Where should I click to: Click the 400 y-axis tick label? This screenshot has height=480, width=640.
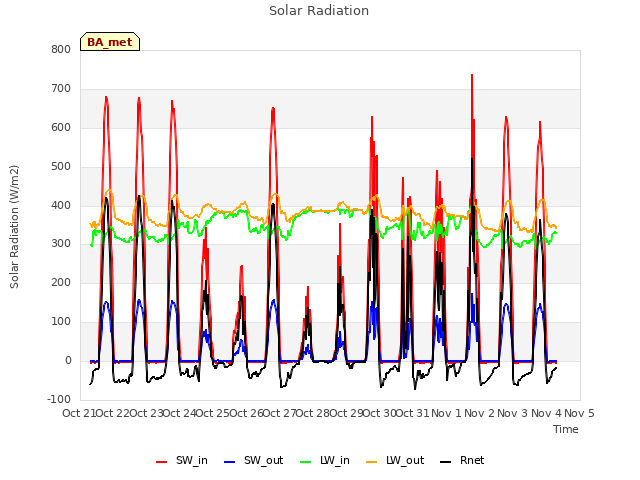click(61, 205)
